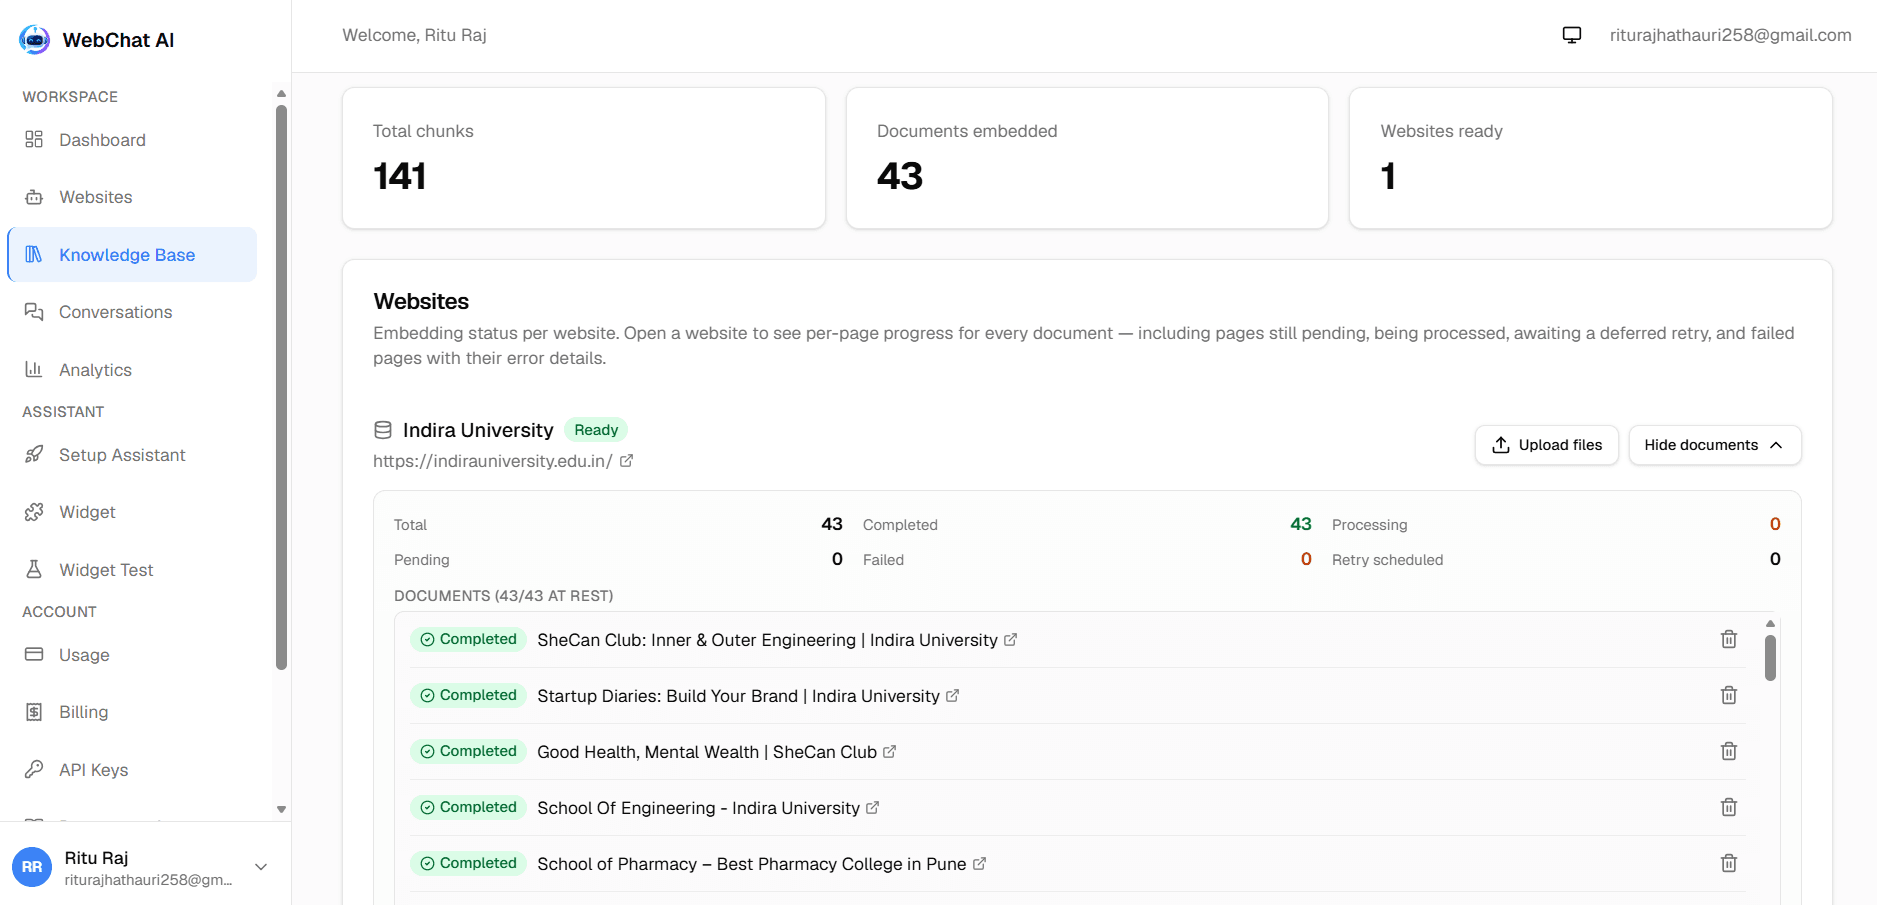Click the Knowledge Base books icon
1877x905 pixels.
(x=34, y=254)
